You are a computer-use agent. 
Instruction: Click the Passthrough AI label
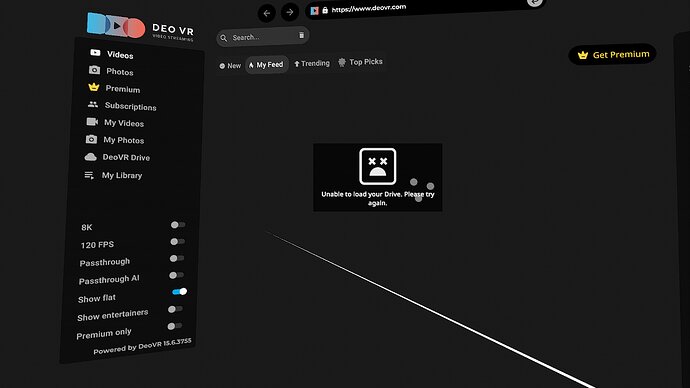pyautogui.click(x=109, y=279)
